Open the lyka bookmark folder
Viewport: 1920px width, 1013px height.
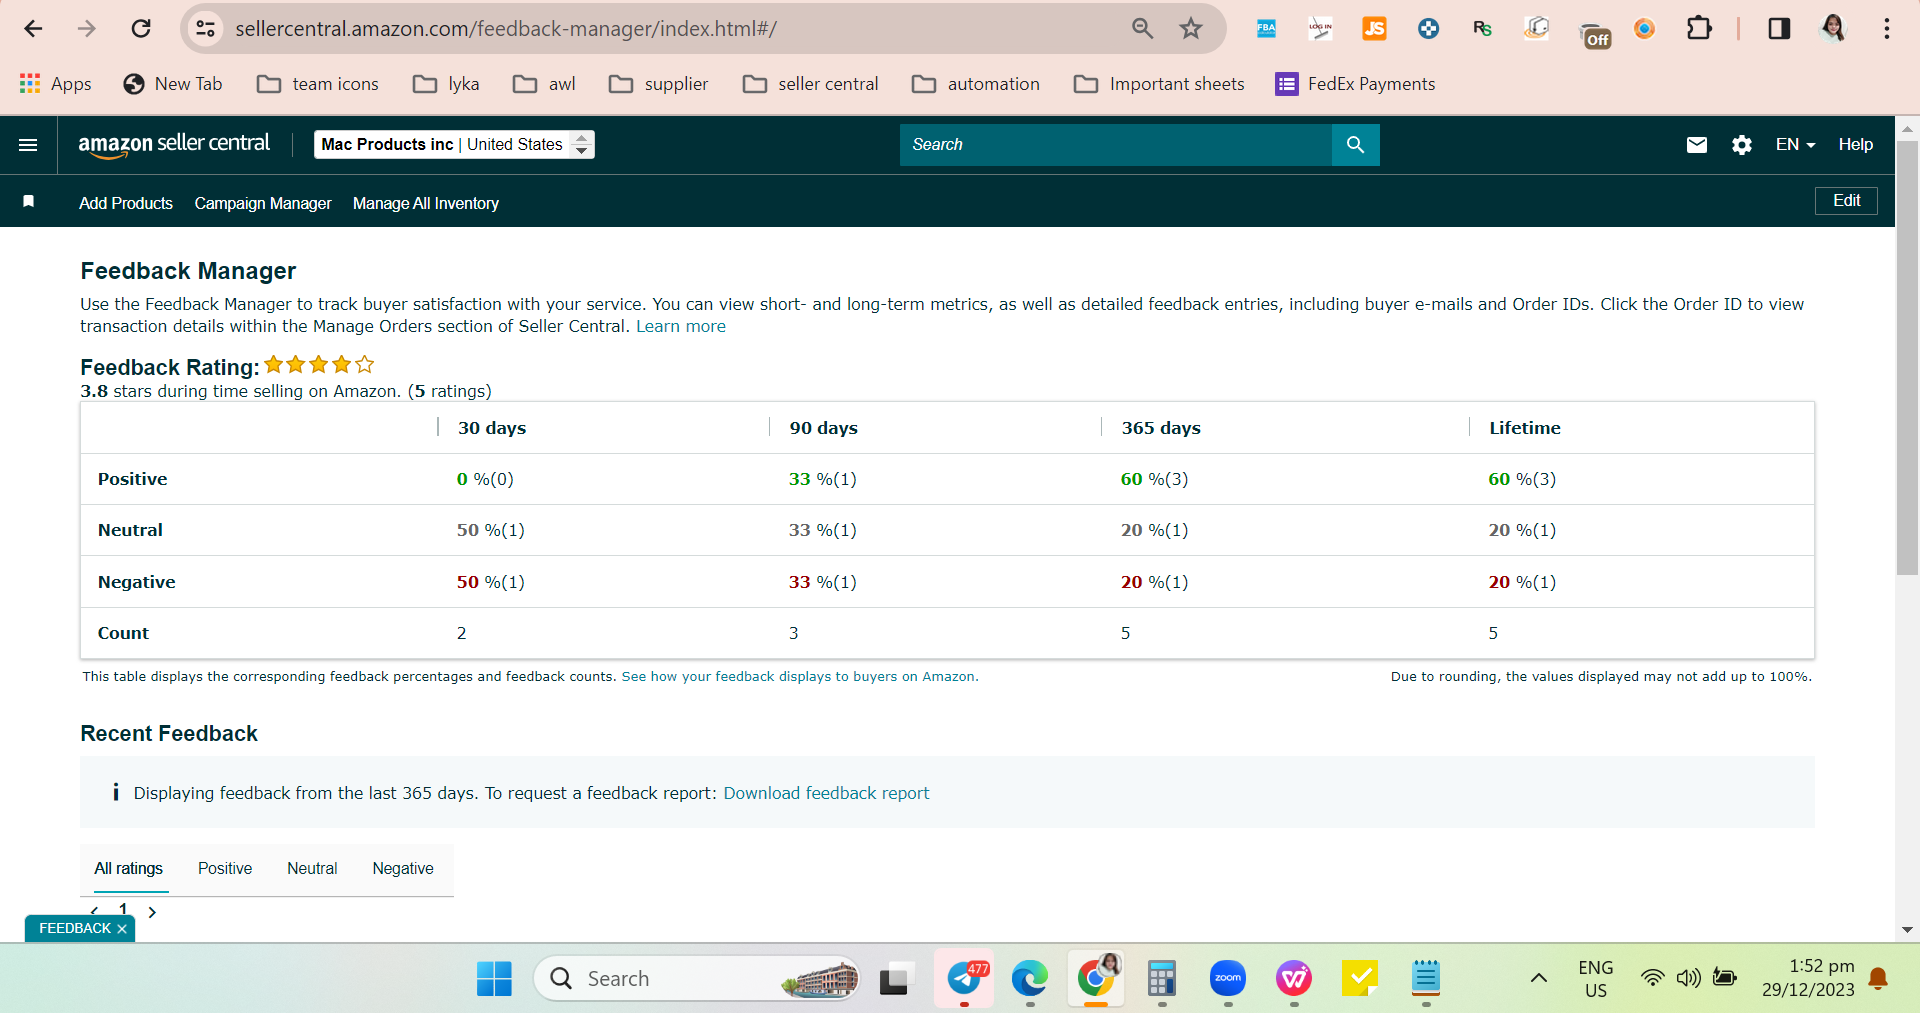tap(446, 84)
